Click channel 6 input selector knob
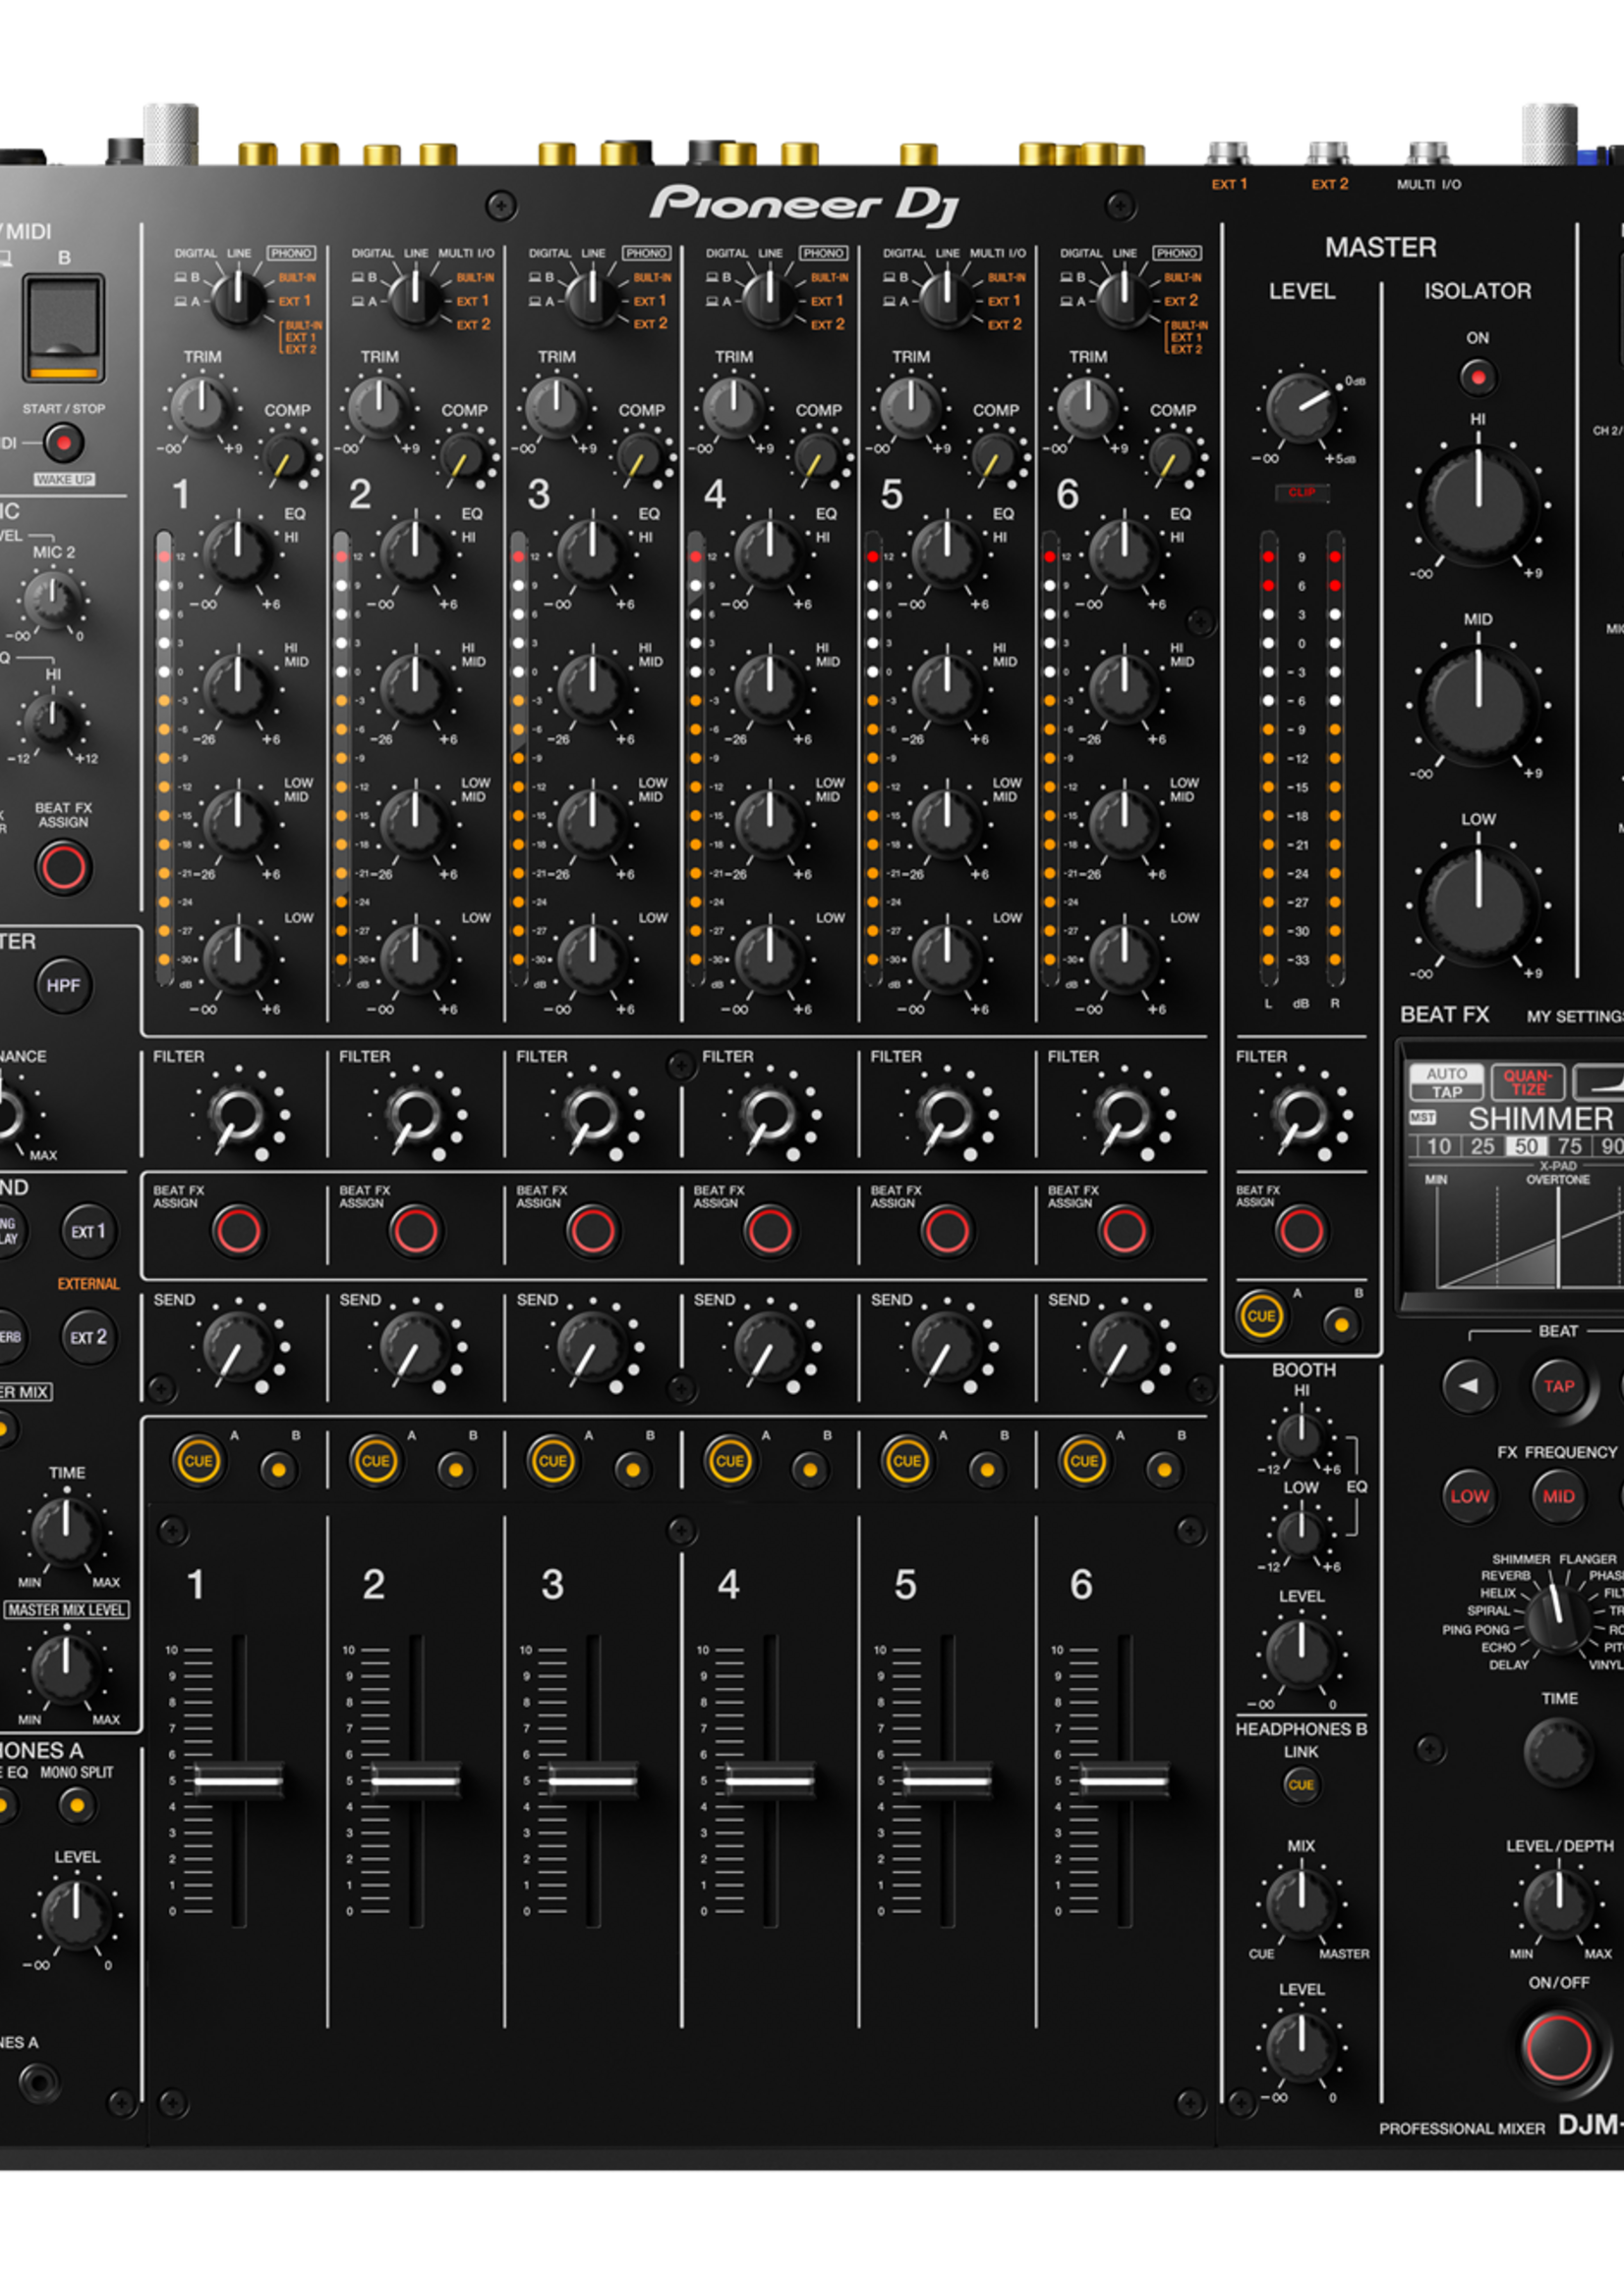Image resolution: width=1624 pixels, height=2274 pixels. tap(1123, 297)
